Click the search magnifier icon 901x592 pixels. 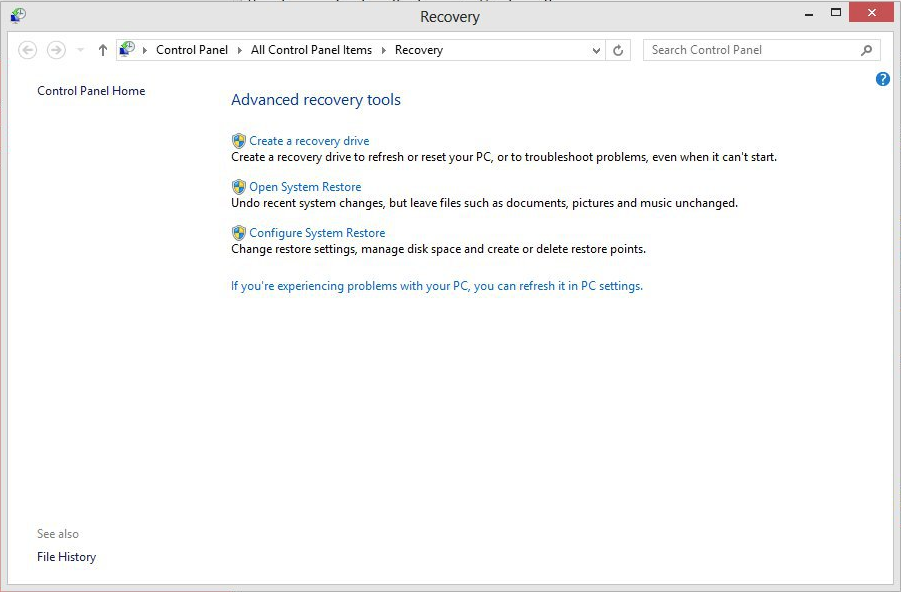point(867,50)
